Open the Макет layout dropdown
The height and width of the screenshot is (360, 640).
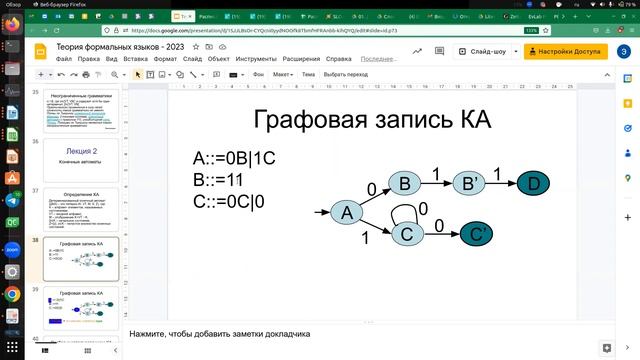click(x=283, y=75)
